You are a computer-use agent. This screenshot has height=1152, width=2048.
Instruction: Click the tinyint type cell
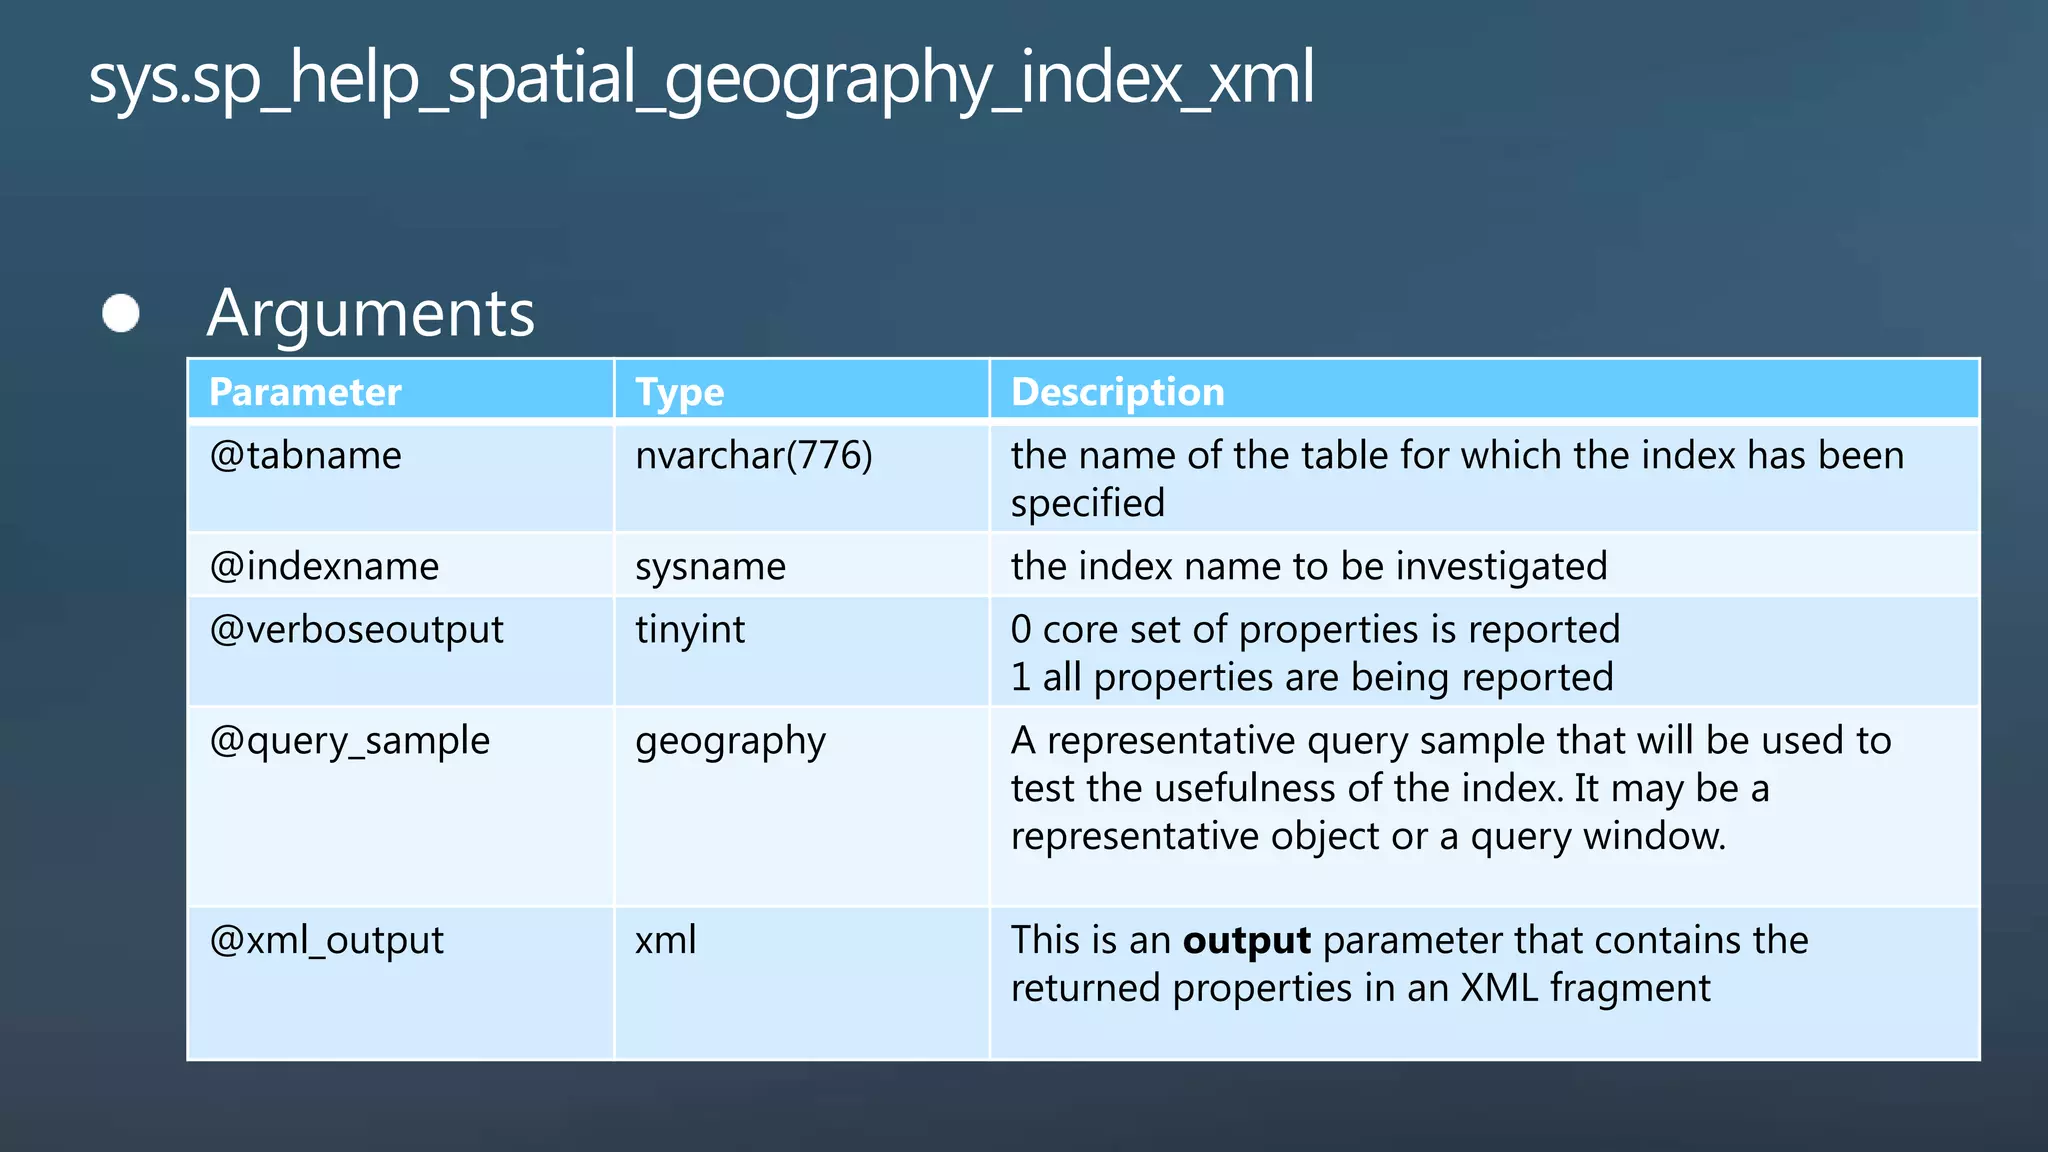(x=690, y=630)
